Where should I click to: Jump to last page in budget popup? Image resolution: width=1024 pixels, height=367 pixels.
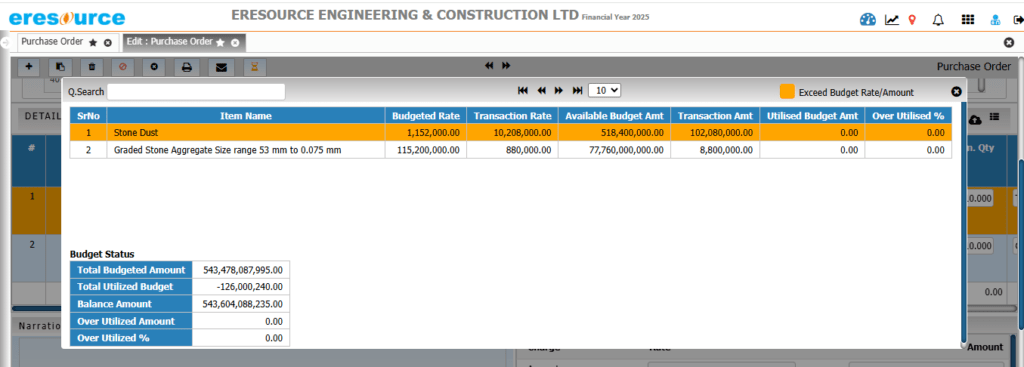[x=577, y=90]
